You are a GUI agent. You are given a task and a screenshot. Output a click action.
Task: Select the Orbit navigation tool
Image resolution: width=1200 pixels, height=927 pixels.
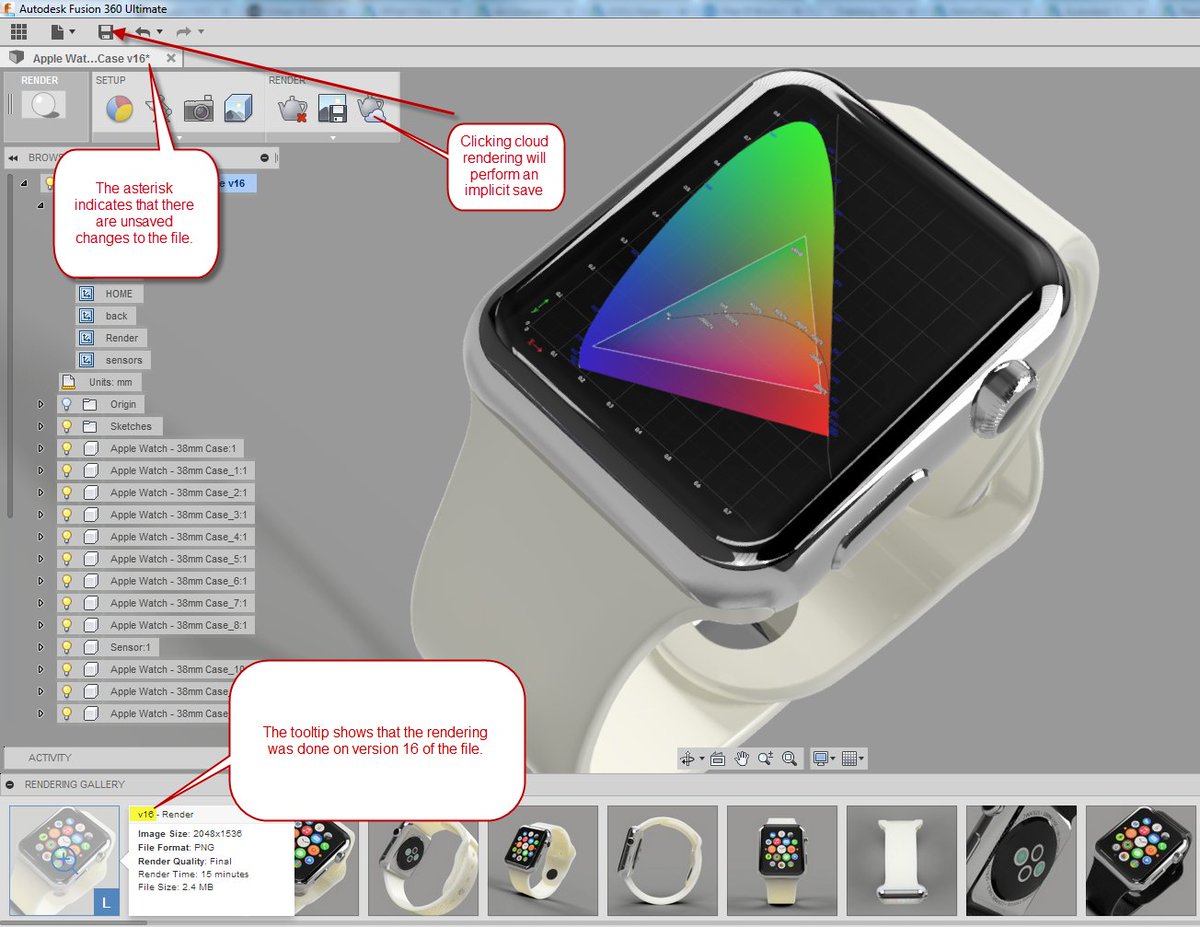(687, 758)
